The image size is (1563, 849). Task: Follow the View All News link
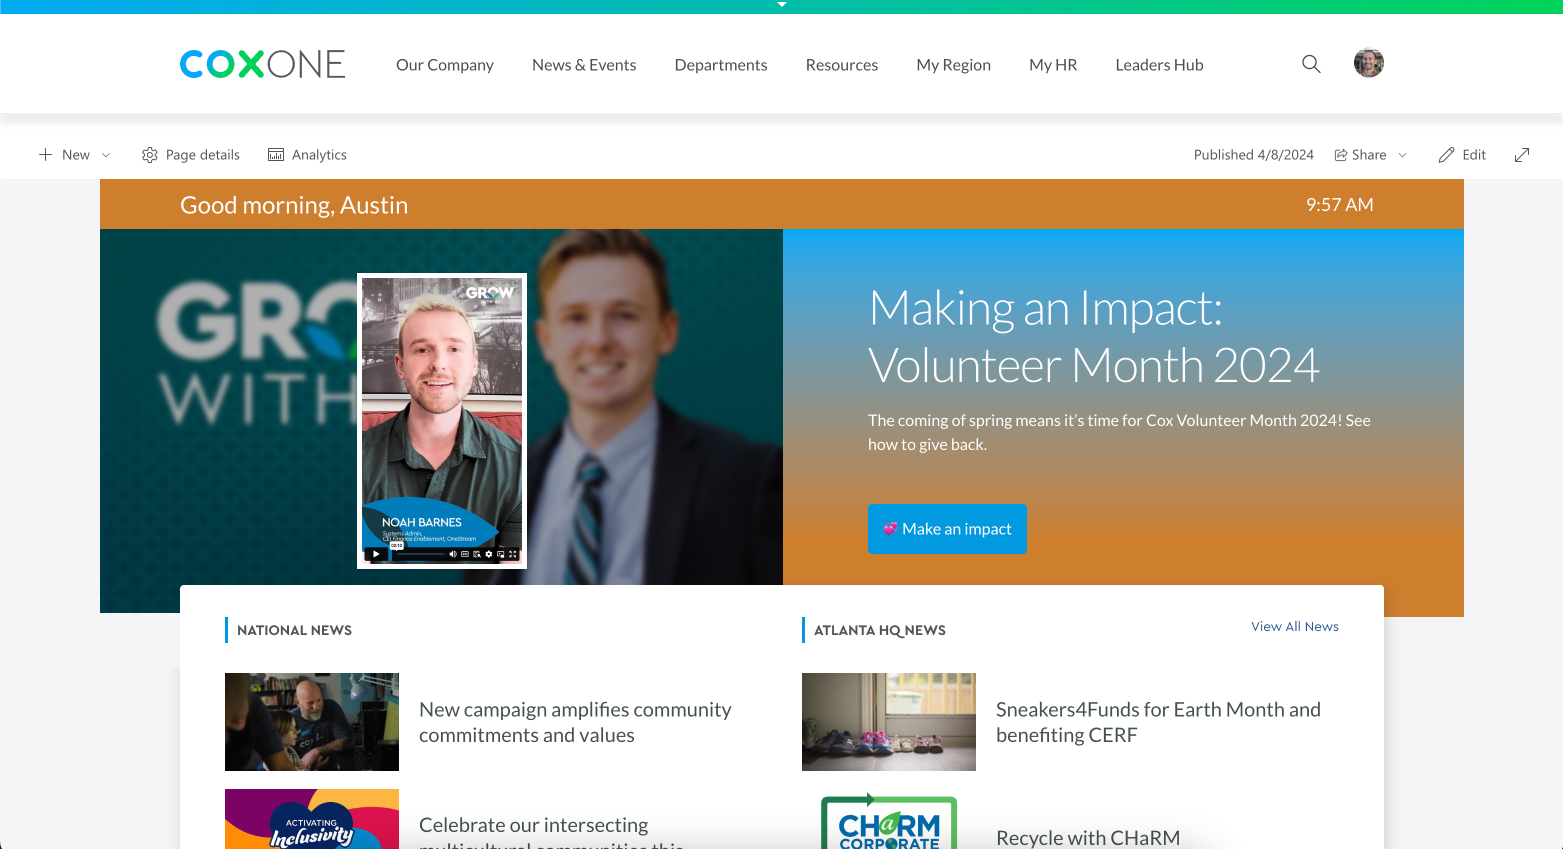coord(1295,626)
